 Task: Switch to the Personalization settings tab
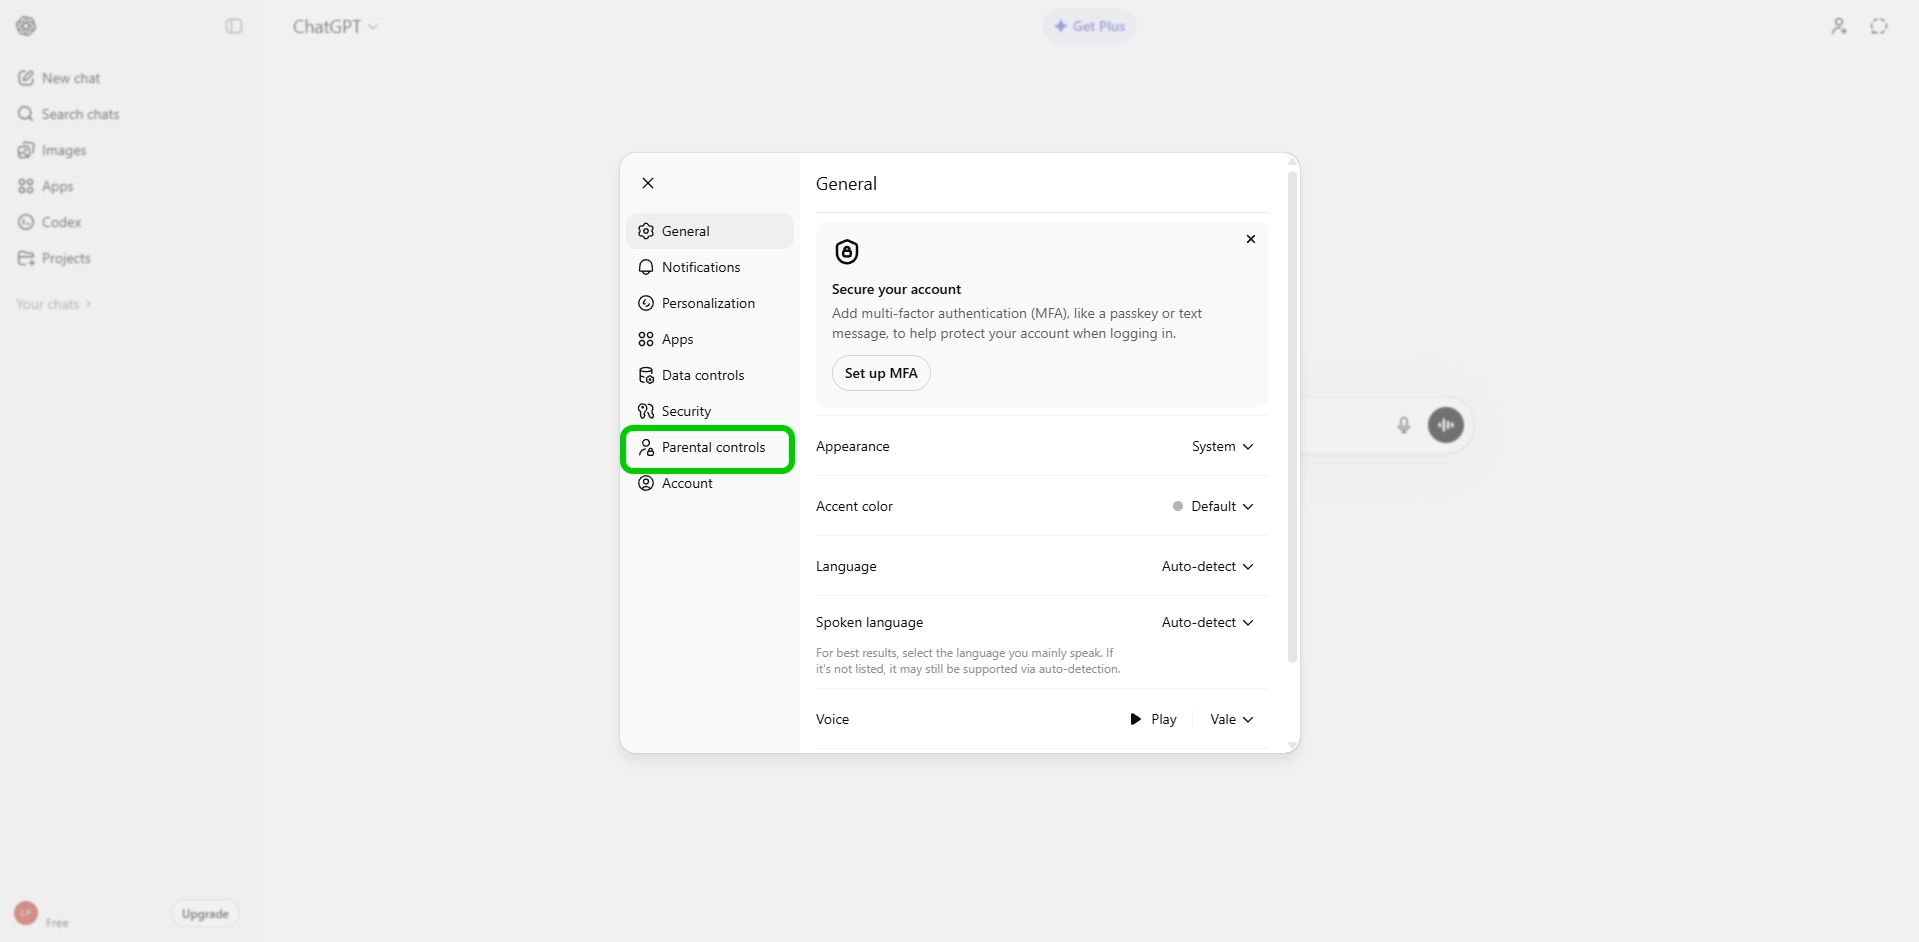(708, 303)
